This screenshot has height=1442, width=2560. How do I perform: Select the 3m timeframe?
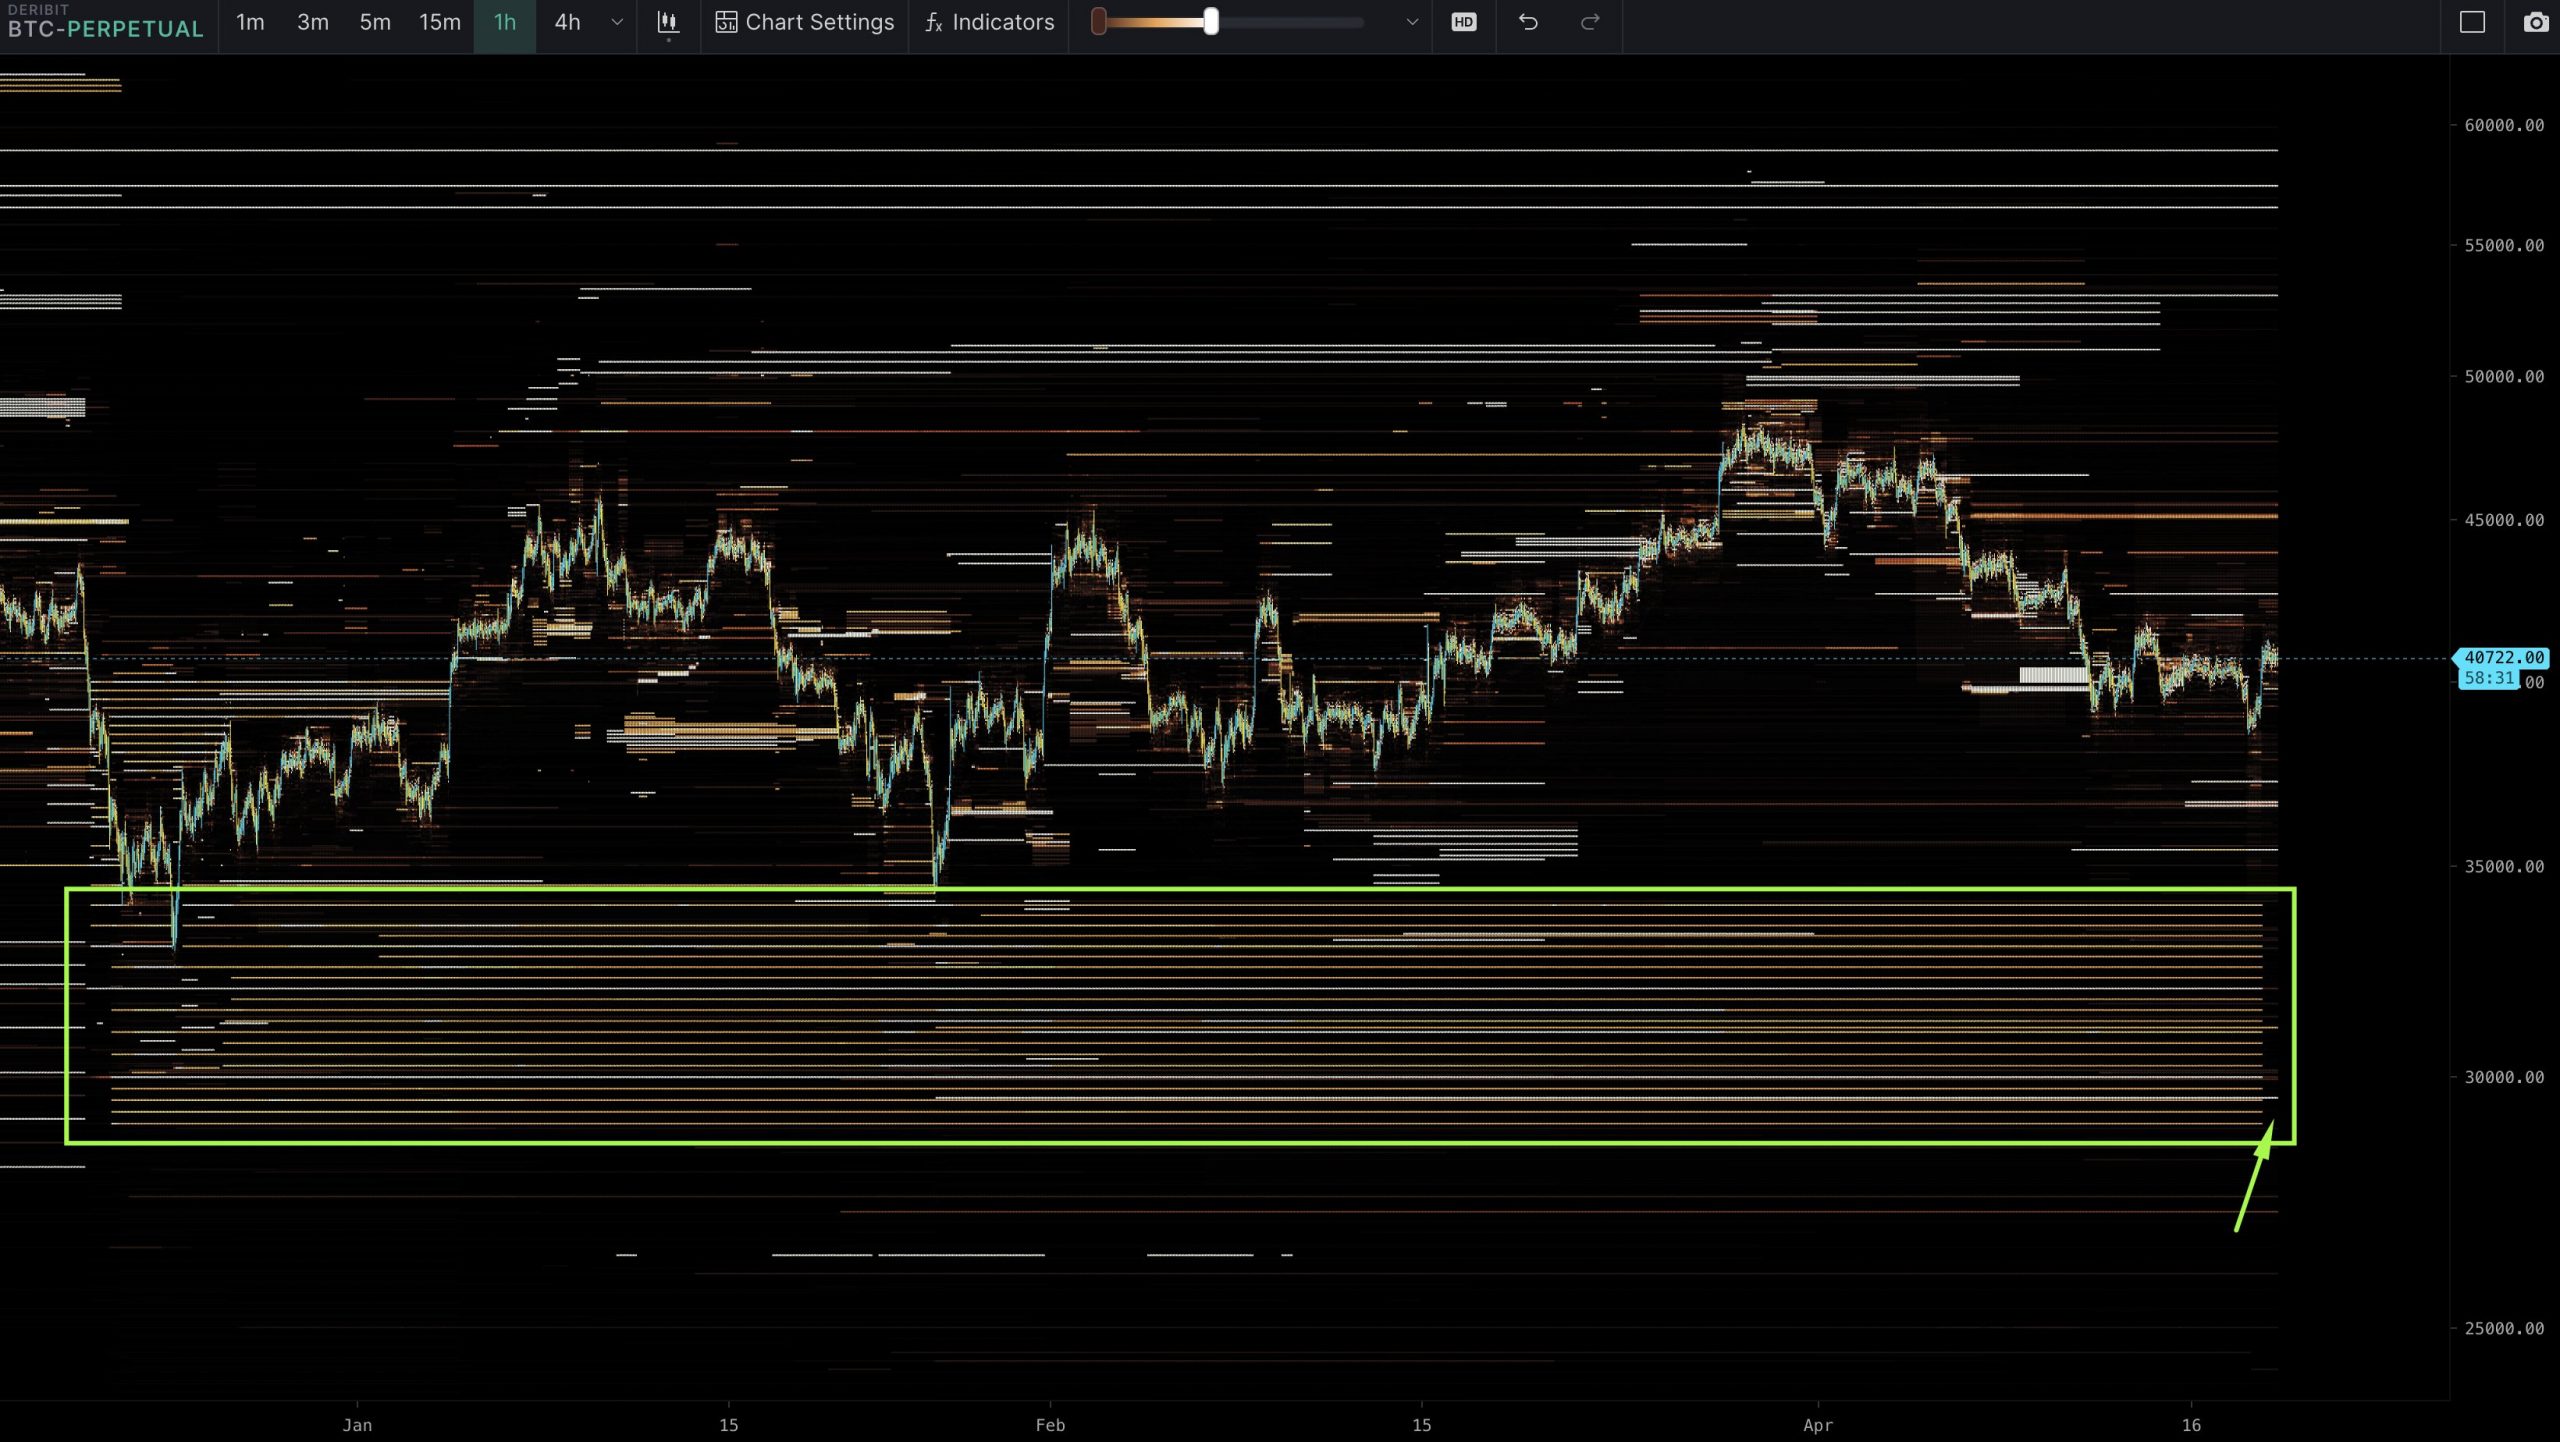tap(312, 22)
